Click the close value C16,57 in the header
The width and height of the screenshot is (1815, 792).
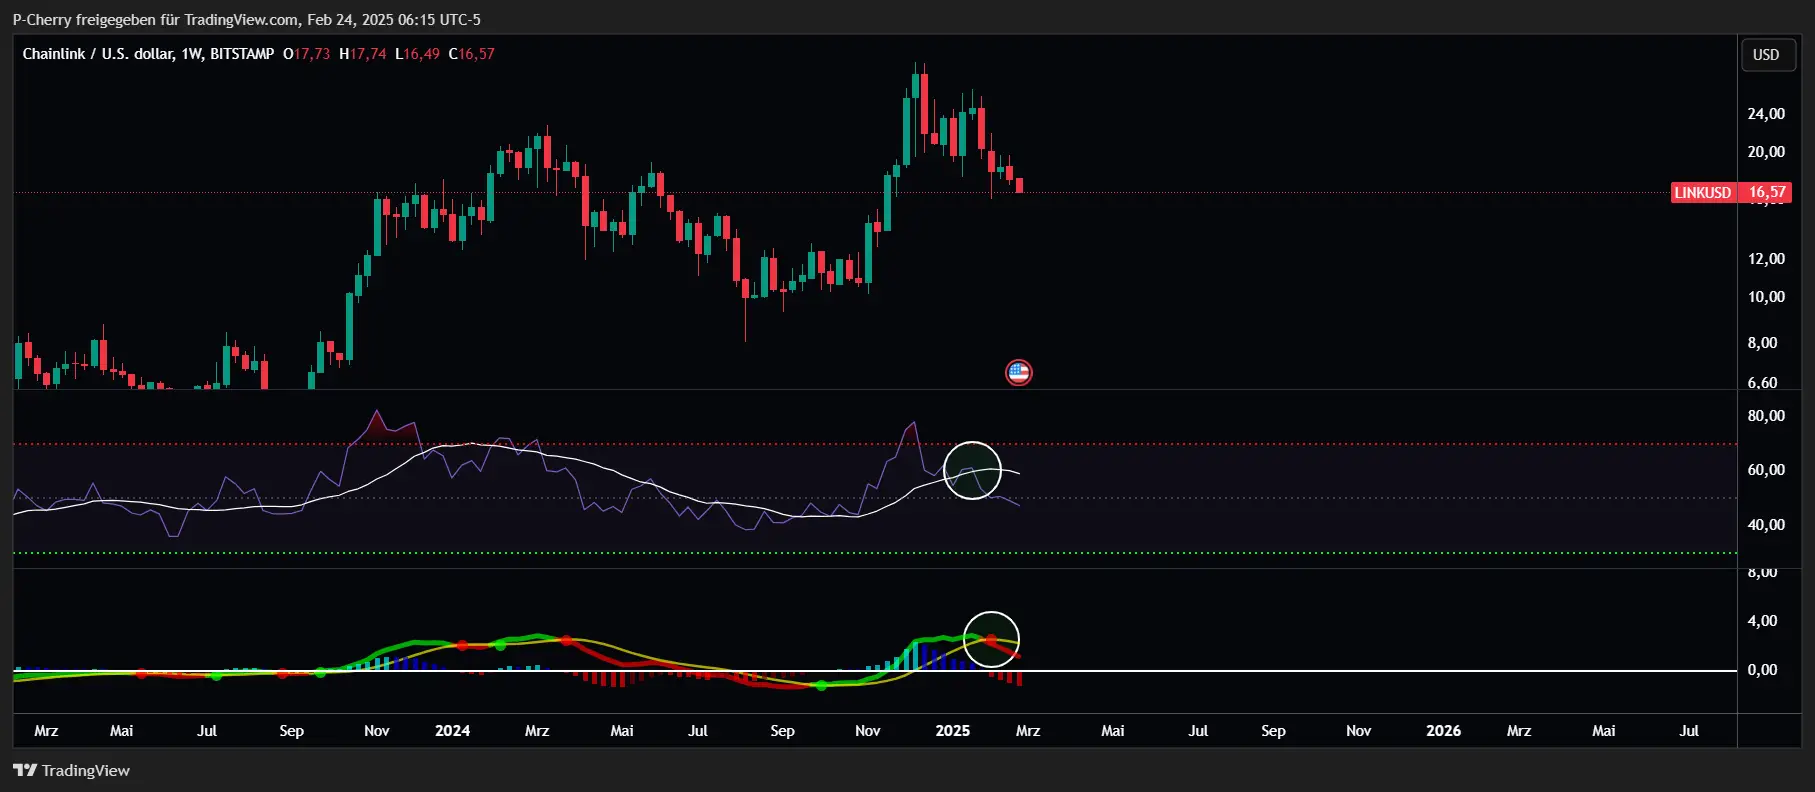pyautogui.click(x=471, y=54)
